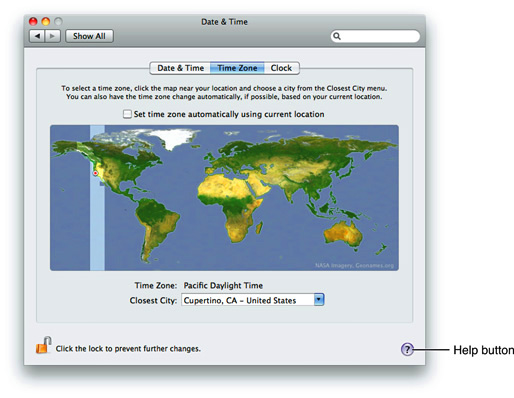Image resolution: width=514 pixels, height=398 pixels.
Task: Minimize the window with yellow button
Action: click(x=45, y=21)
